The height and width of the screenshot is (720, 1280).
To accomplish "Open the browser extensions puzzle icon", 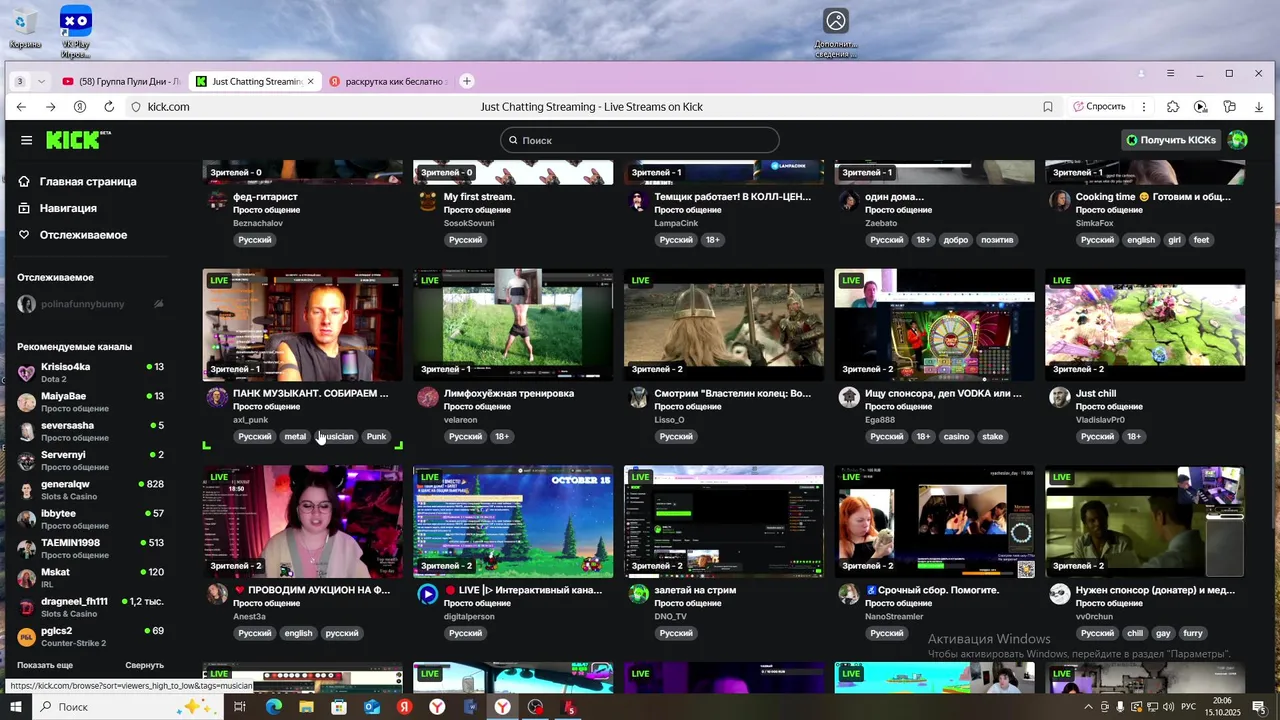I will pos(1173,107).
